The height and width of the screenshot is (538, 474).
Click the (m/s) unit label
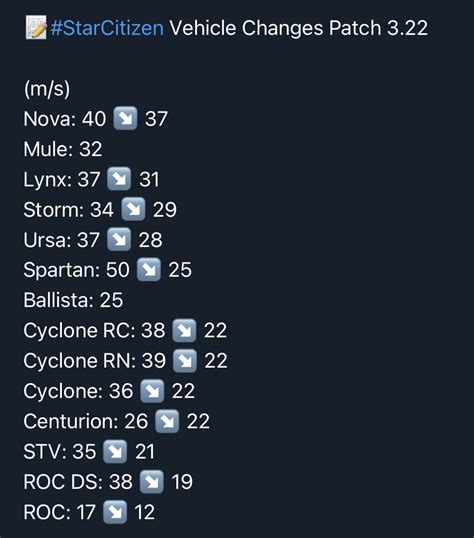(47, 89)
